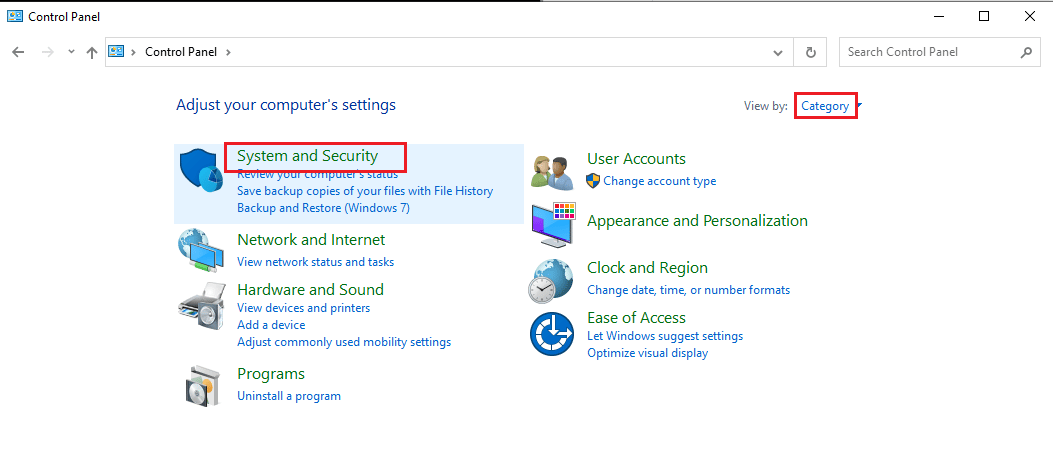Open the Hardware and Sound printer icon
The width and height of the screenshot is (1053, 467).
tap(201, 304)
